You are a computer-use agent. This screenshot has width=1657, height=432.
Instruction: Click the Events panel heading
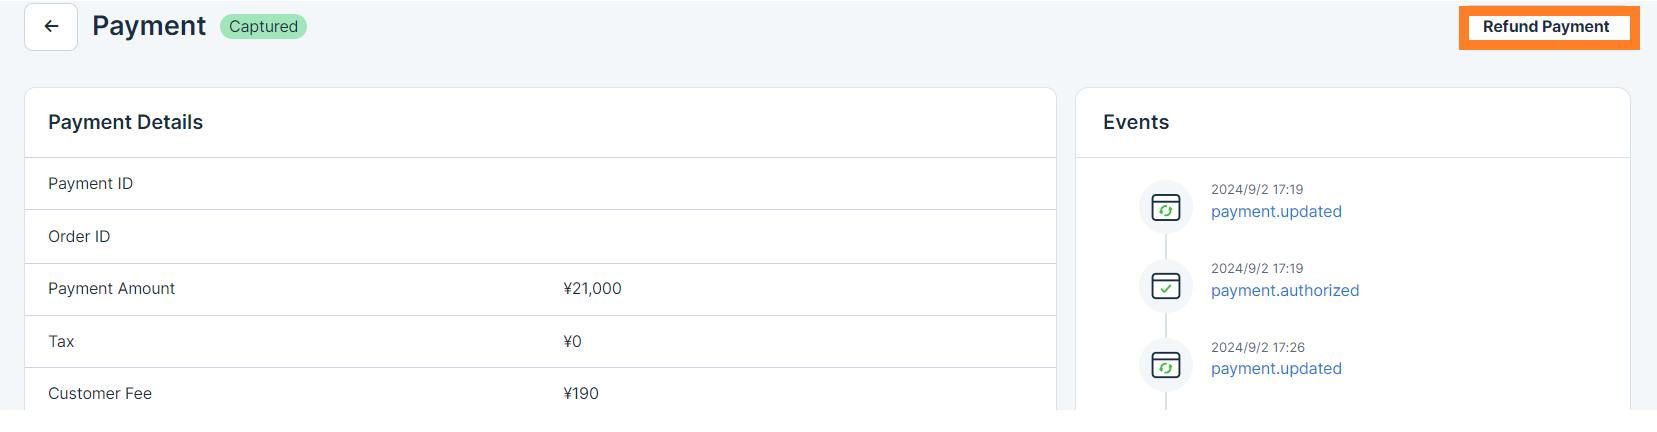pos(1136,123)
